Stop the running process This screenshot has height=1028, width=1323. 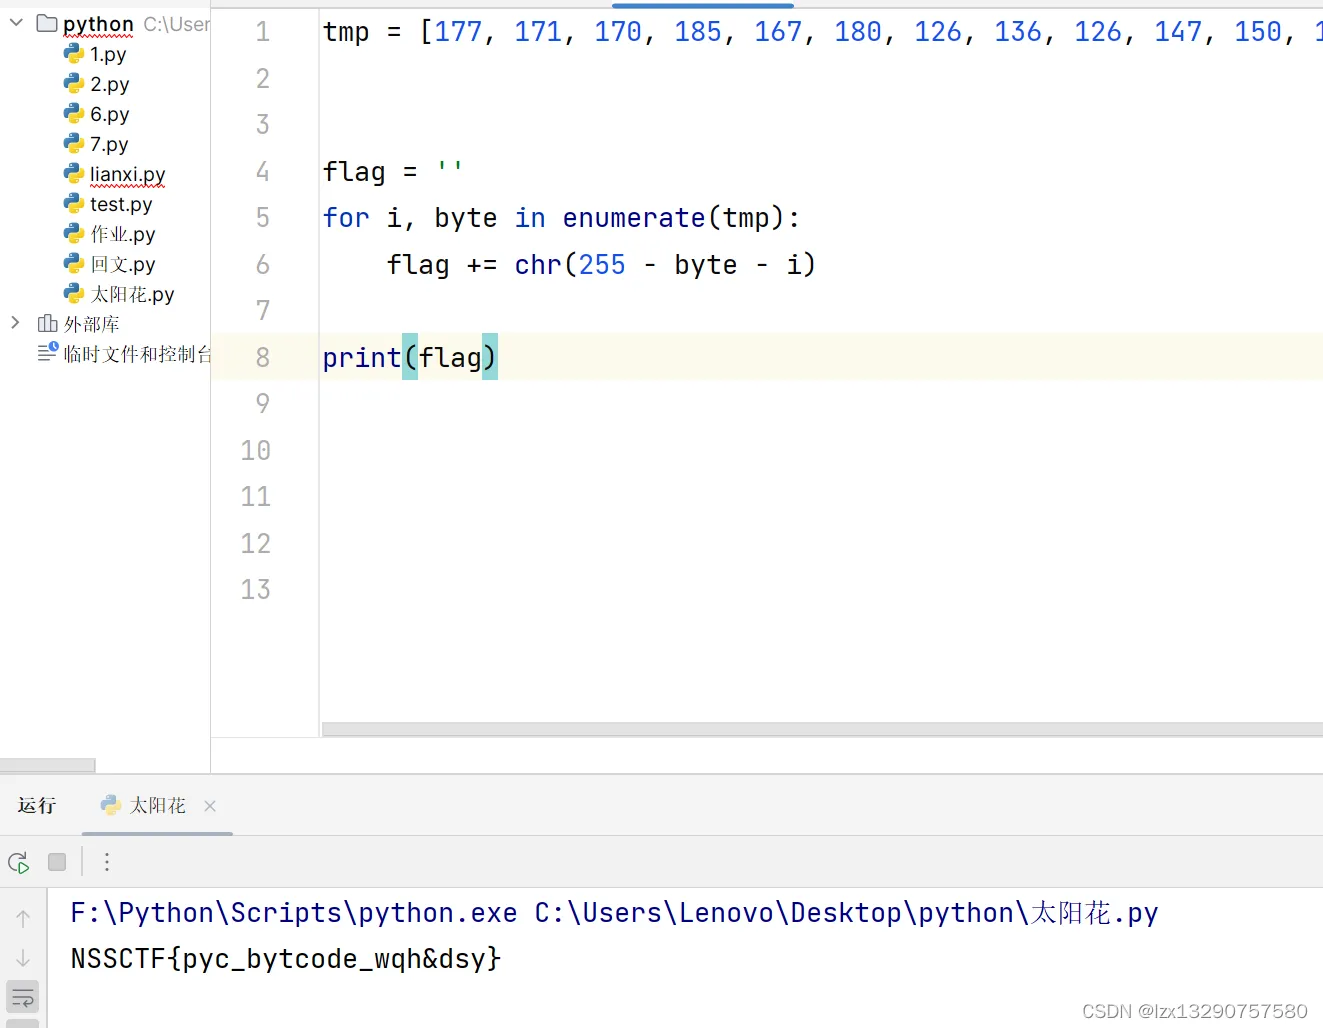(57, 862)
